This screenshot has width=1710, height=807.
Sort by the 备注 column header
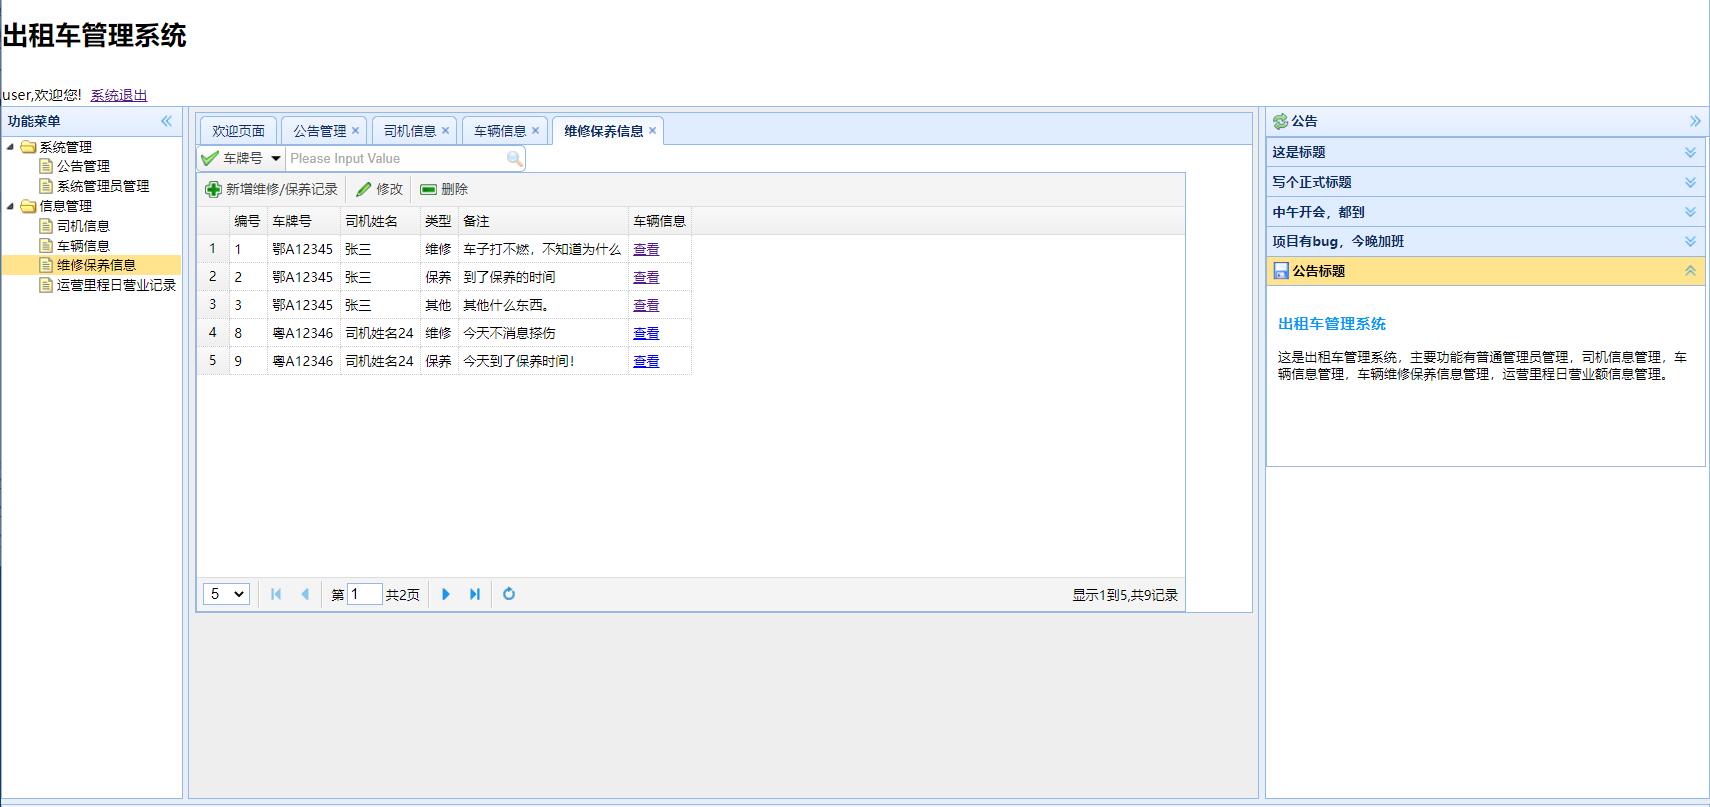coord(543,221)
